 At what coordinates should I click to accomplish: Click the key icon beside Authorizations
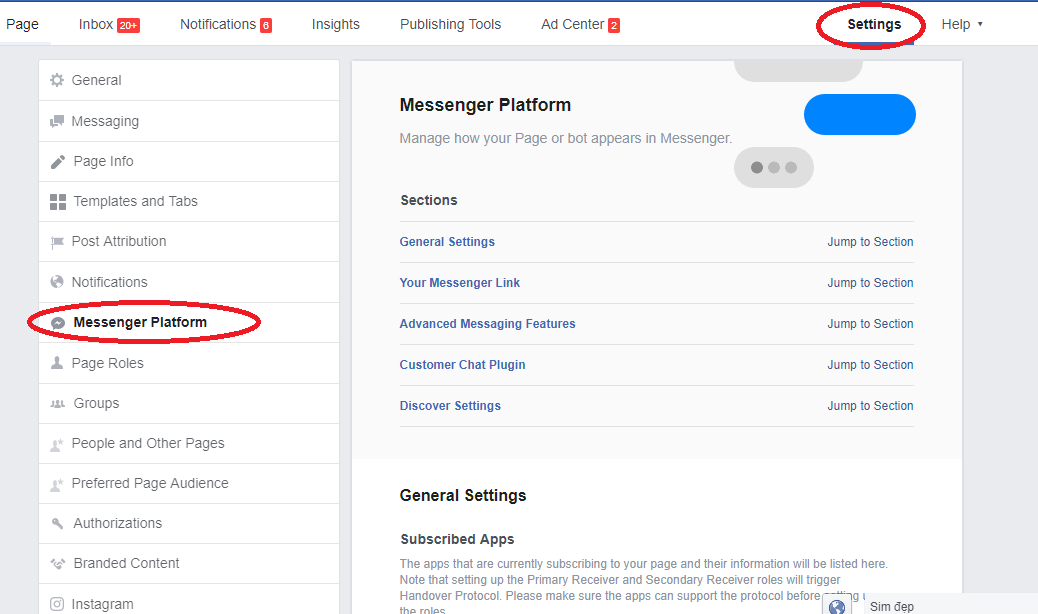pos(57,524)
